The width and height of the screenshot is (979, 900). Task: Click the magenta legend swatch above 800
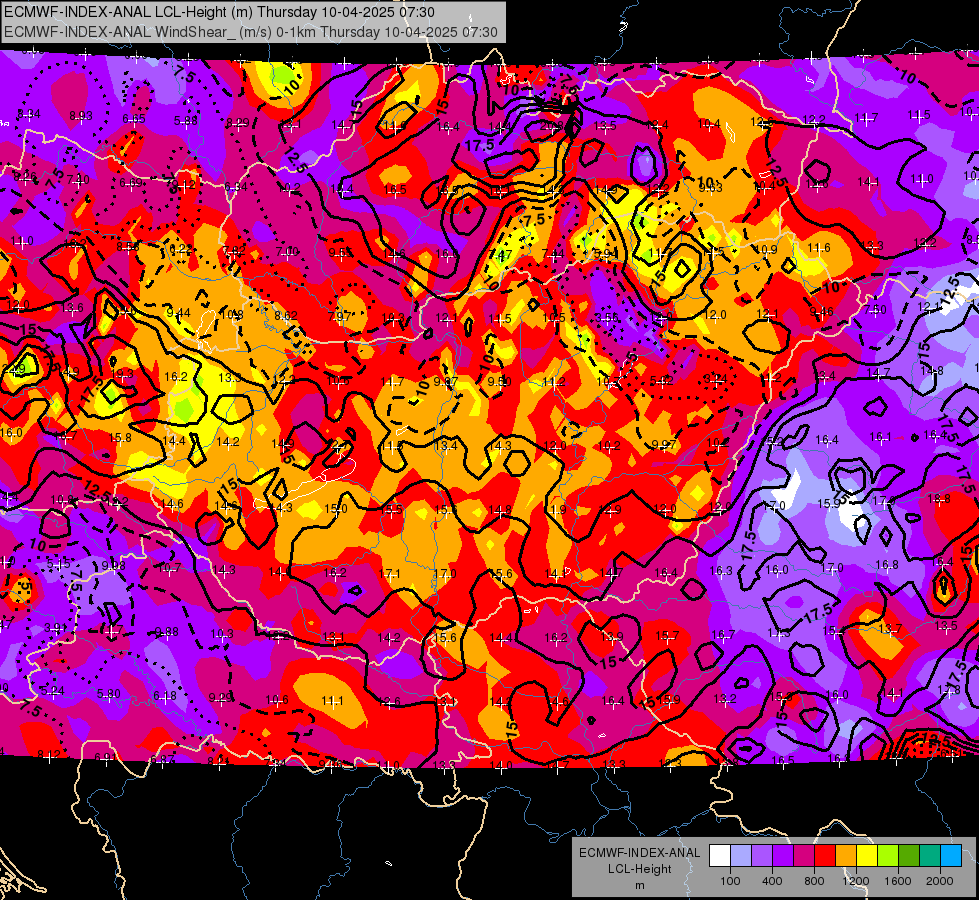pyautogui.click(x=804, y=856)
